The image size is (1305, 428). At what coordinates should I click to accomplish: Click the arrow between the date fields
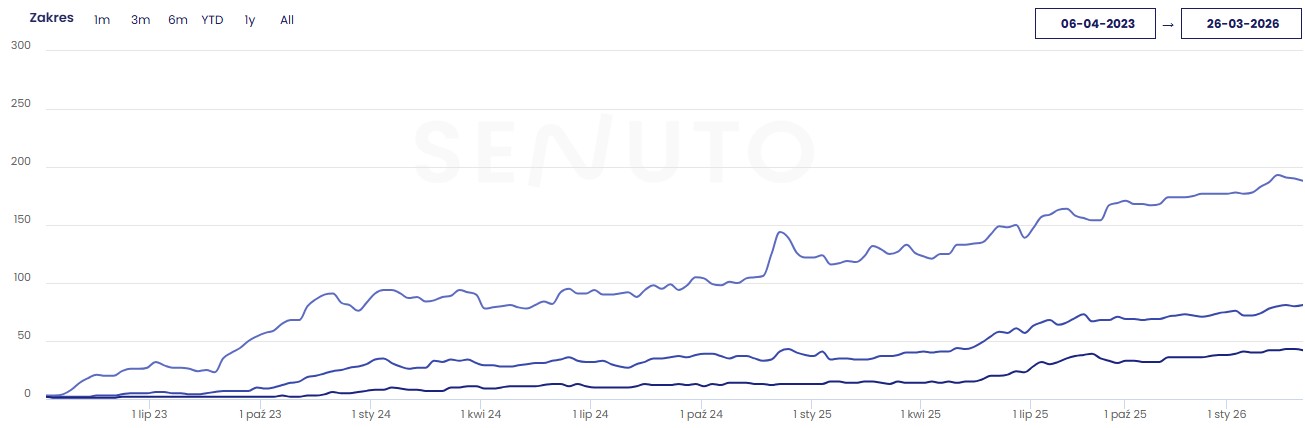[x=1168, y=24]
